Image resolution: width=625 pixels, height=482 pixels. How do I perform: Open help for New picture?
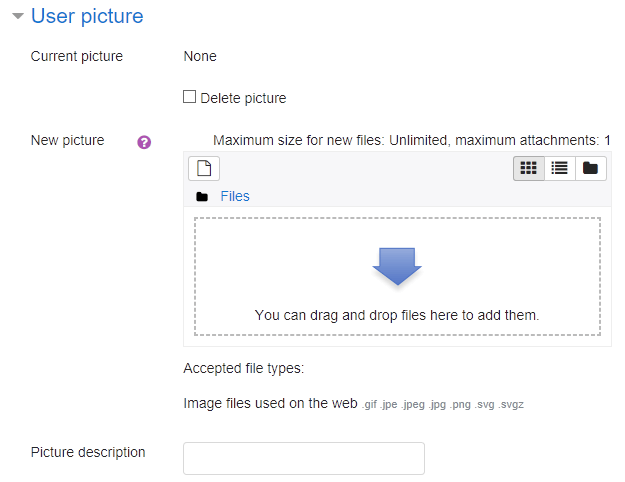pyautogui.click(x=144, y=142)
